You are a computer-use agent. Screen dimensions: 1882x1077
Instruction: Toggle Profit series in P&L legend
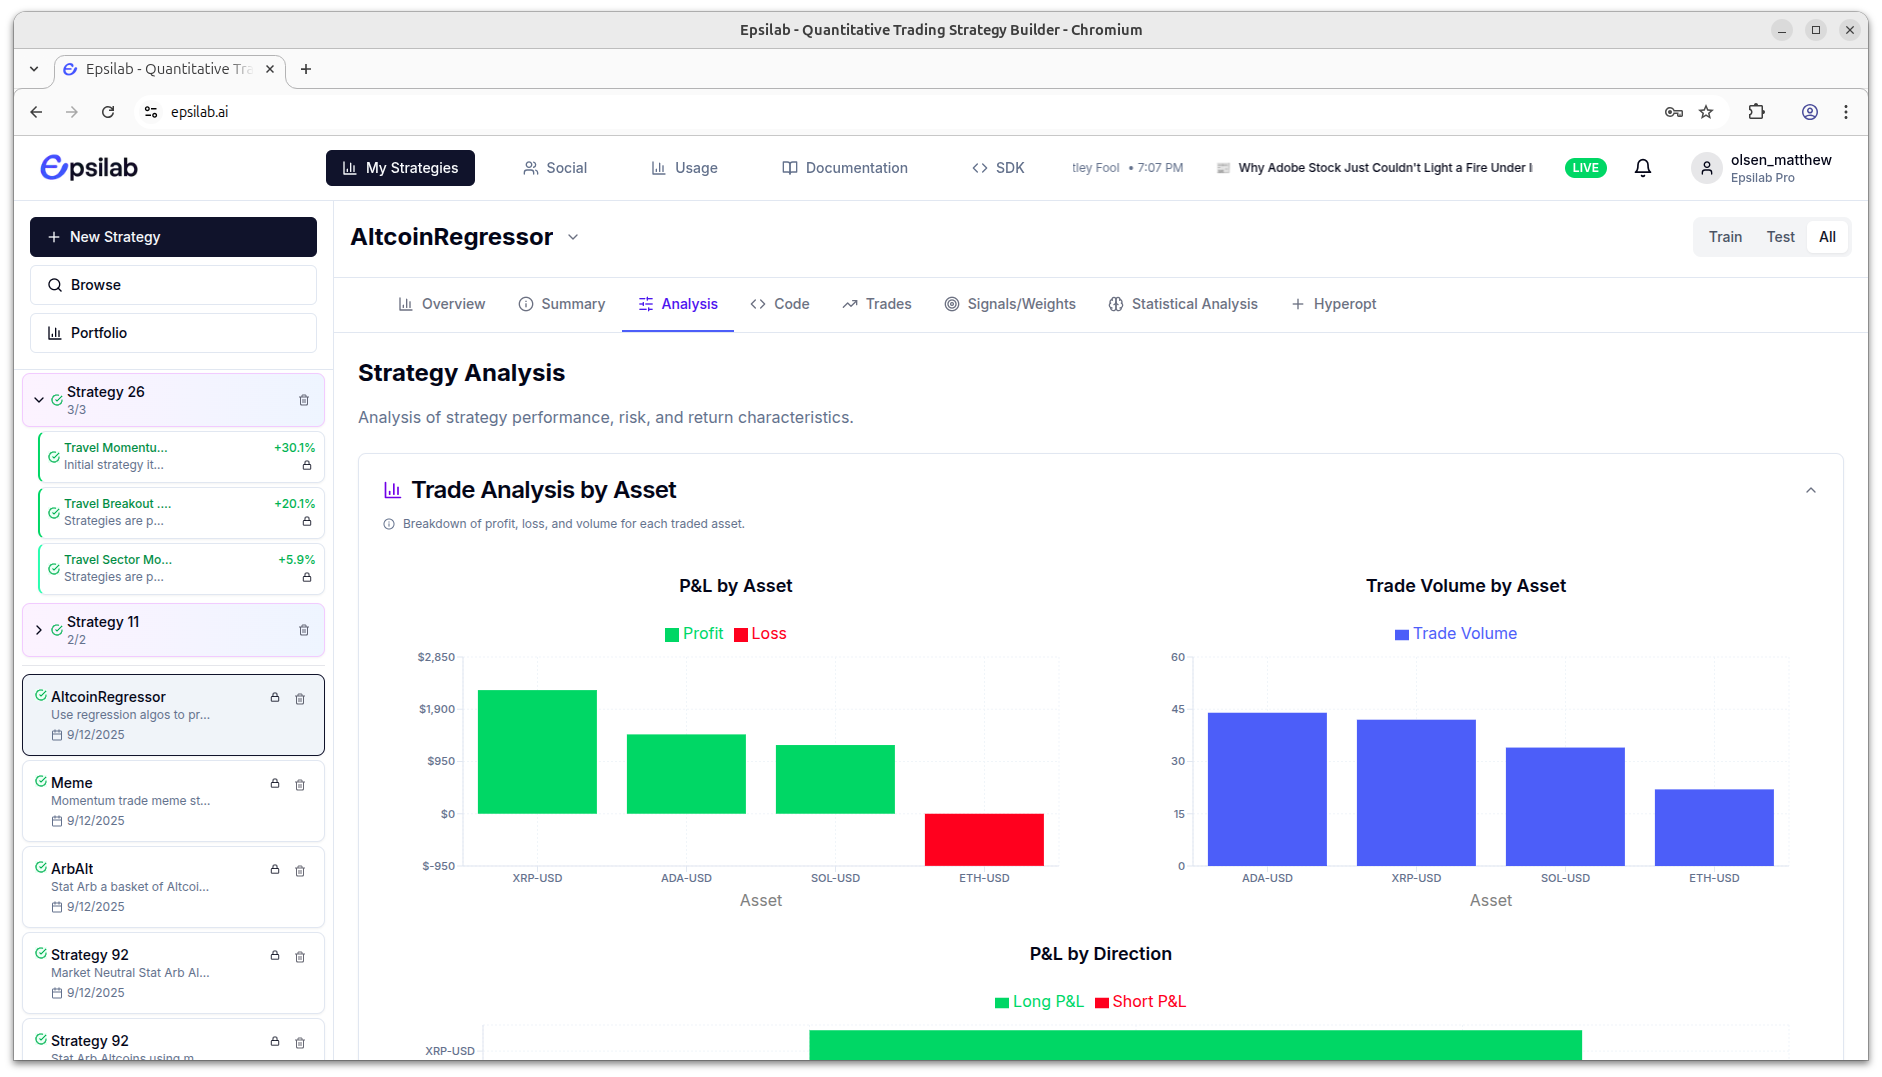pos(694,634)
